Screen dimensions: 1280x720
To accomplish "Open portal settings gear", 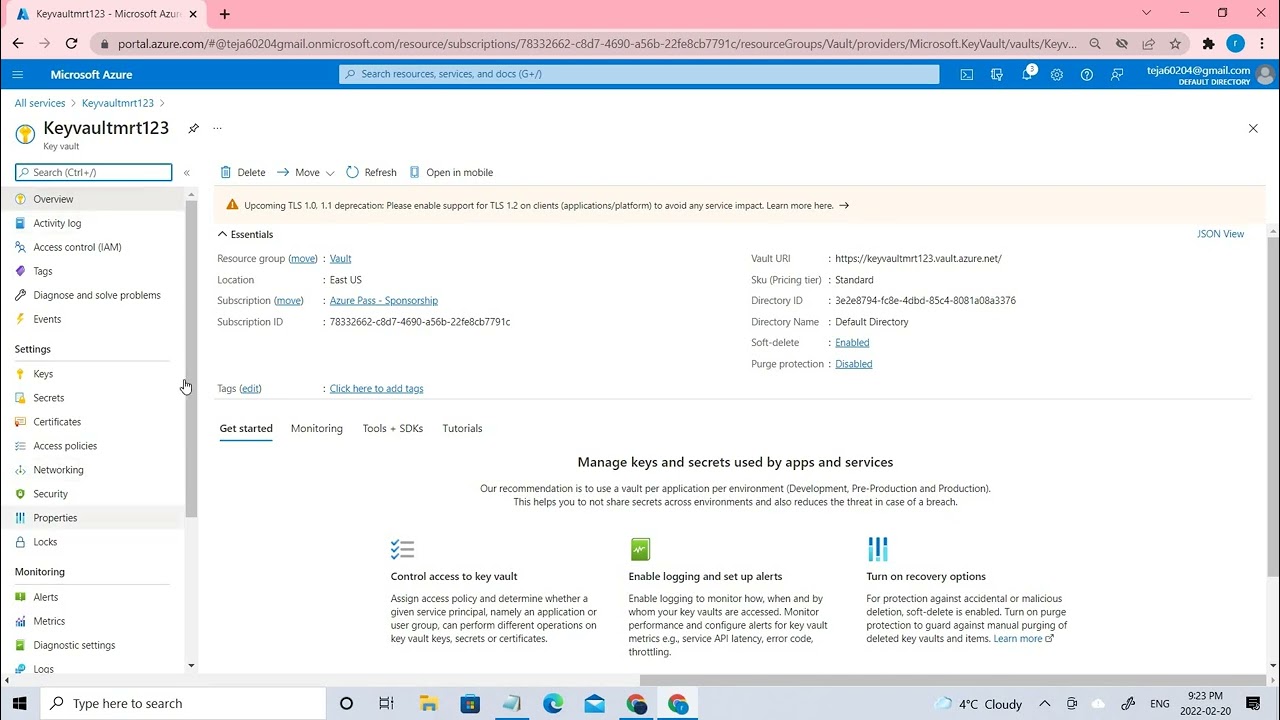I will click(1056, 74).
